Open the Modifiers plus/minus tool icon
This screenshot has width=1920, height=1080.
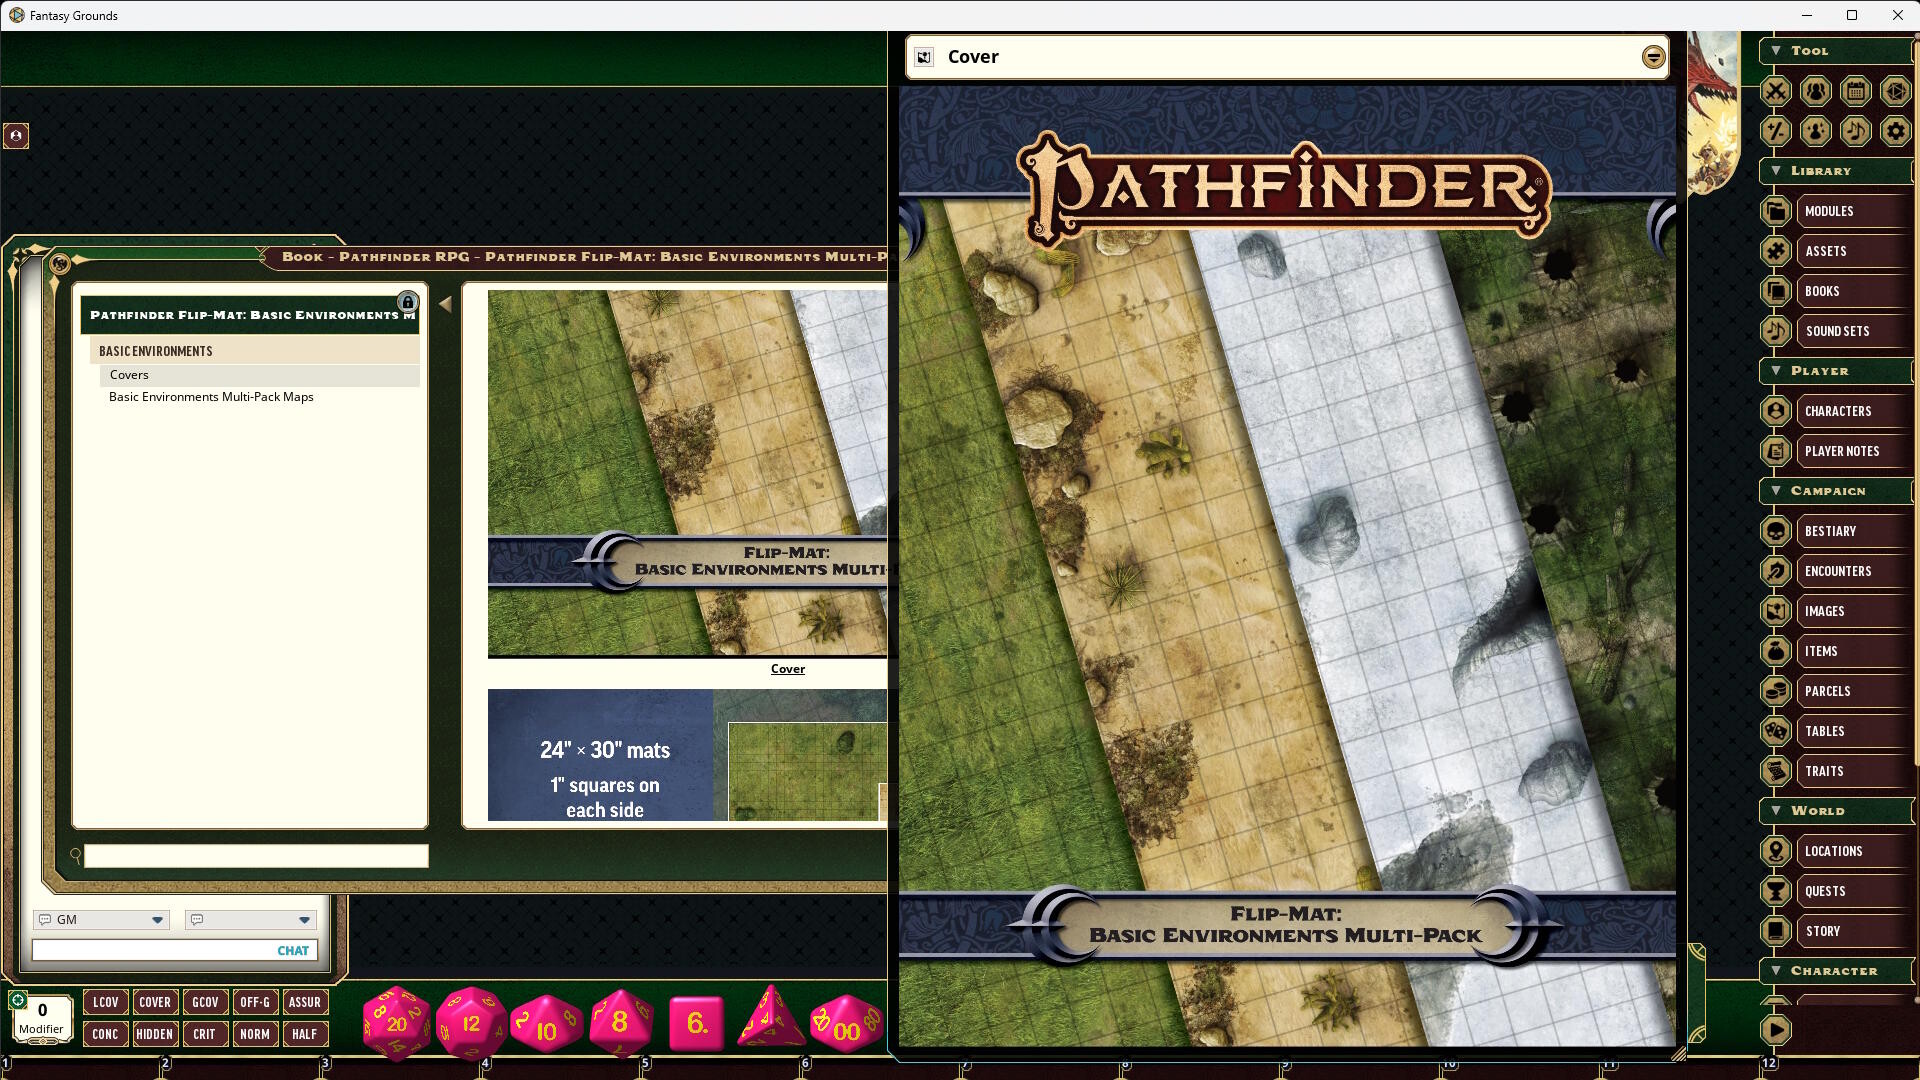click(1776, 131)
